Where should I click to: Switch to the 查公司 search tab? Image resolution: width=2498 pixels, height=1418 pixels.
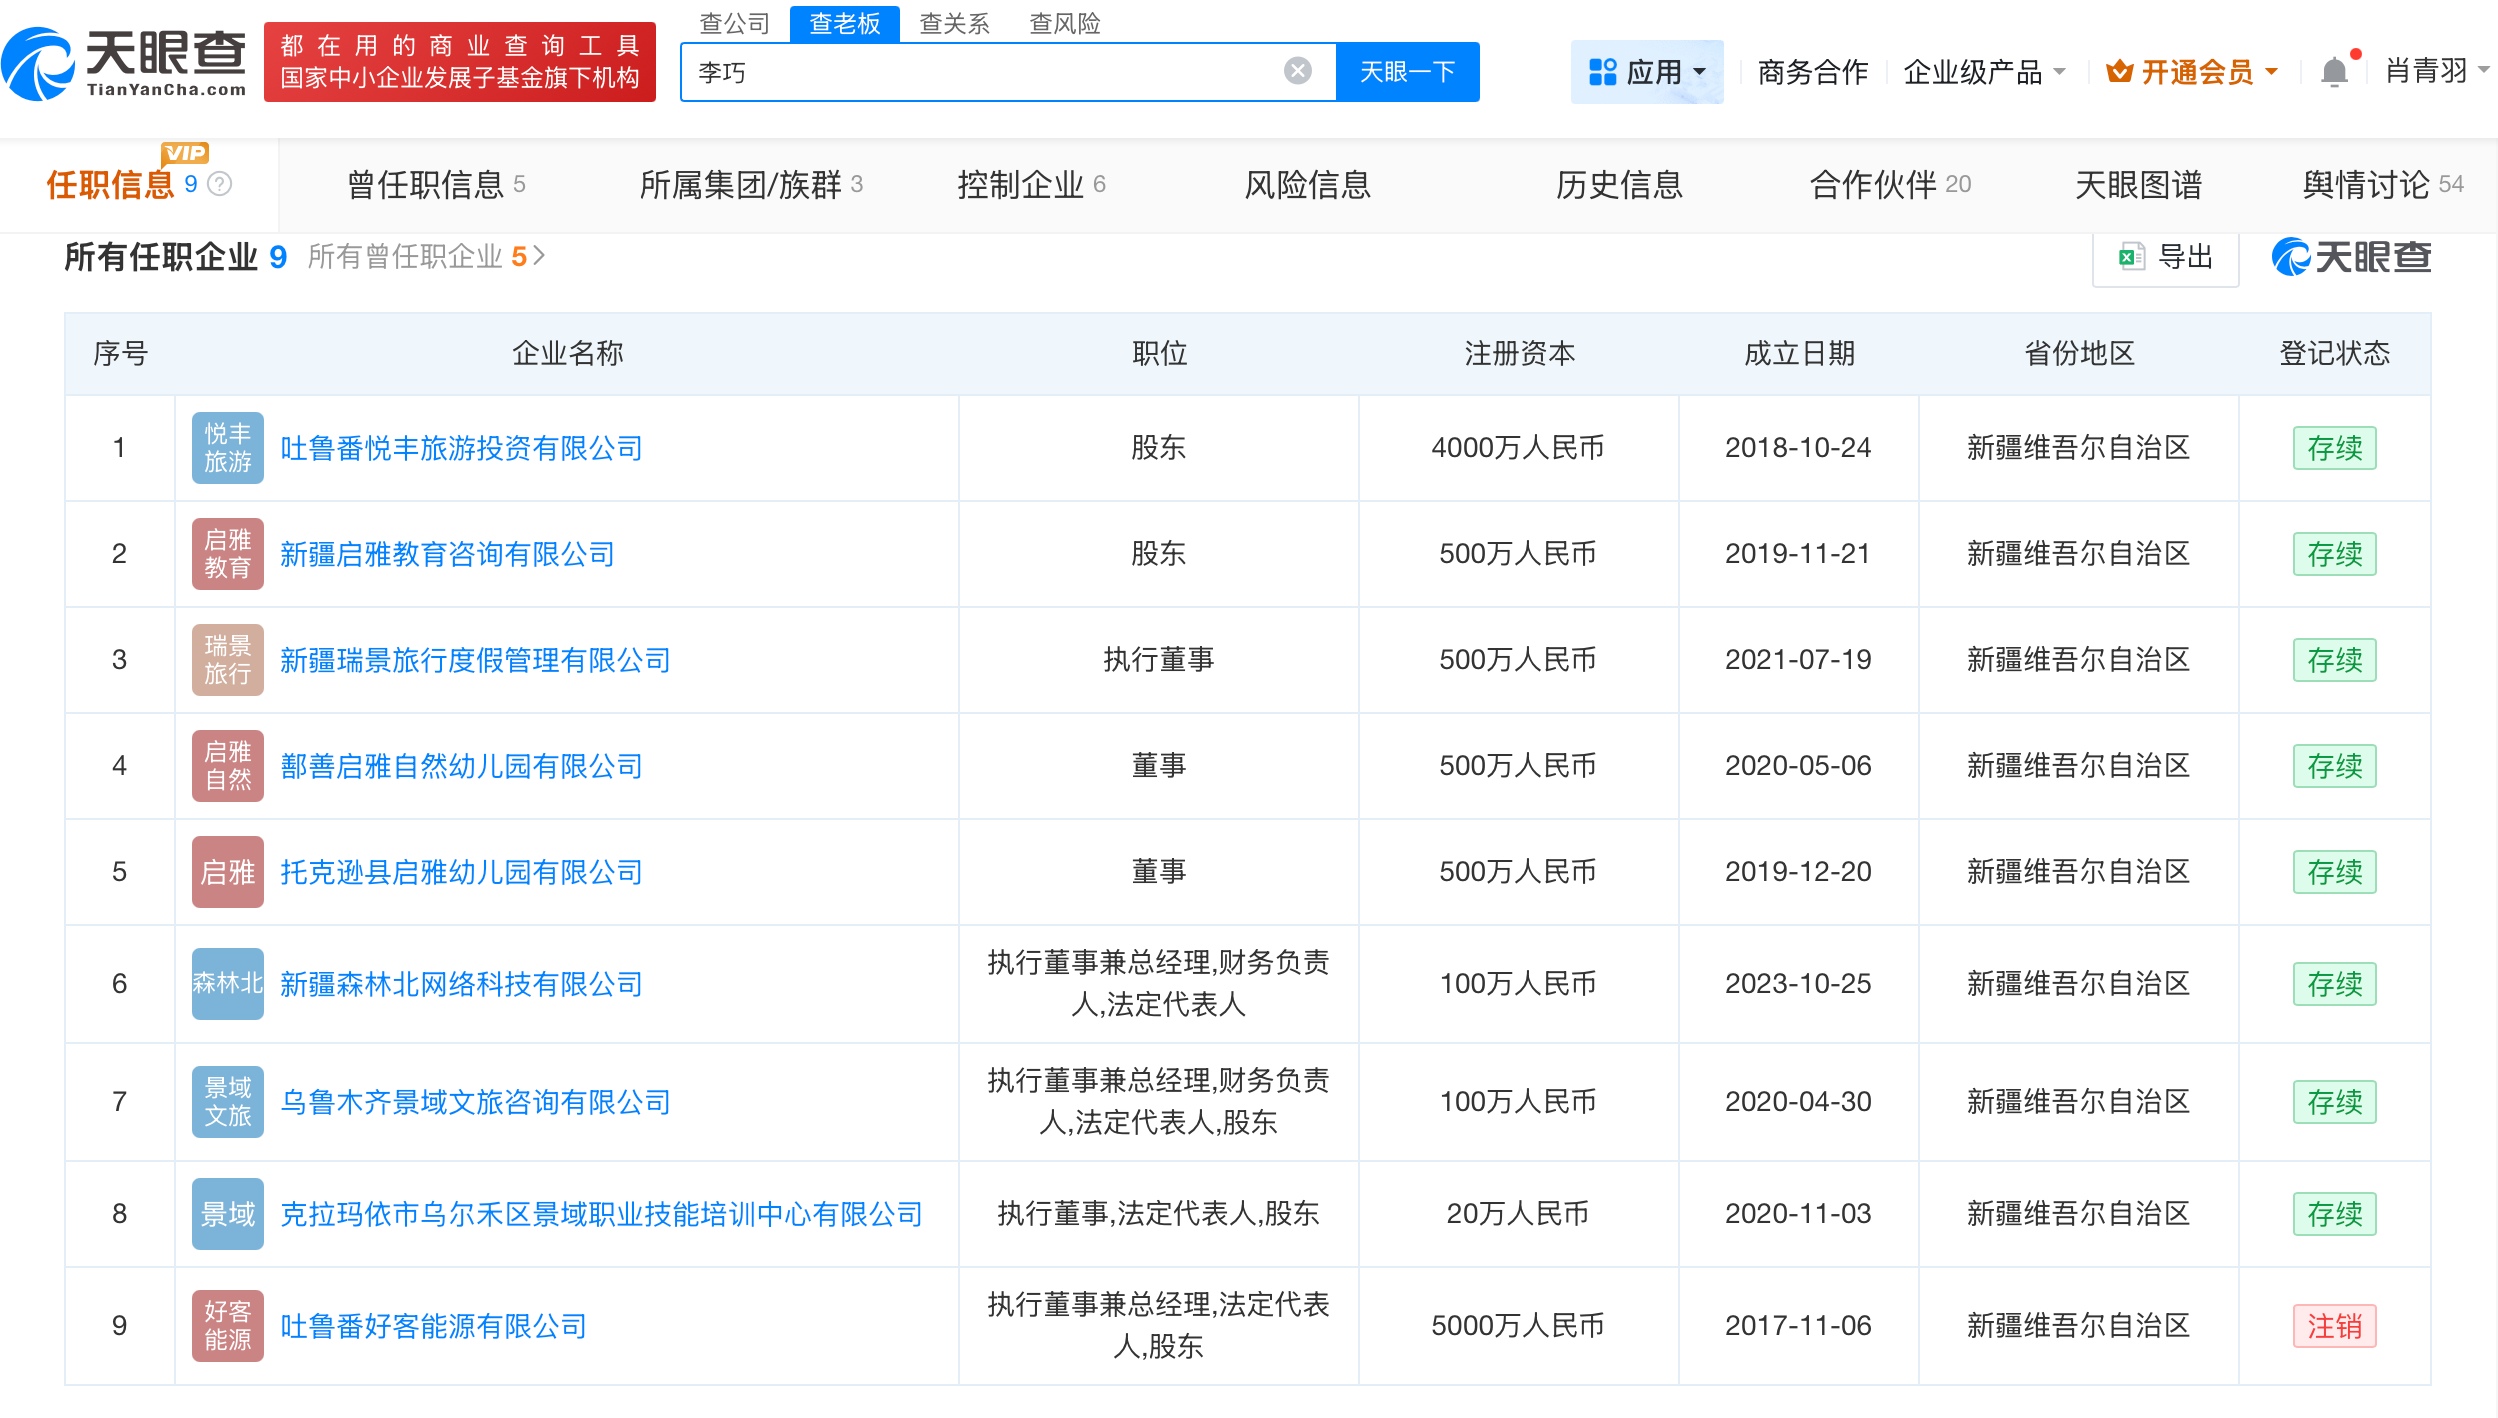(x=735, y=23)
